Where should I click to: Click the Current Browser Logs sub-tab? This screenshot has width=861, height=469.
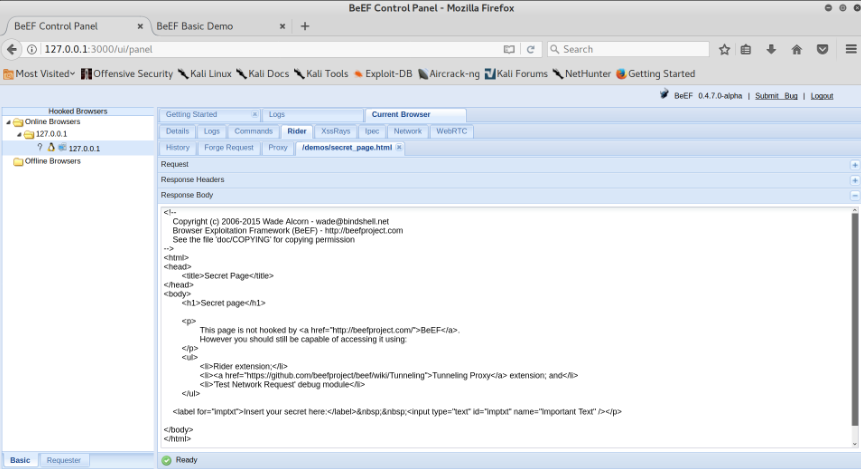click(x=211, y=131)
